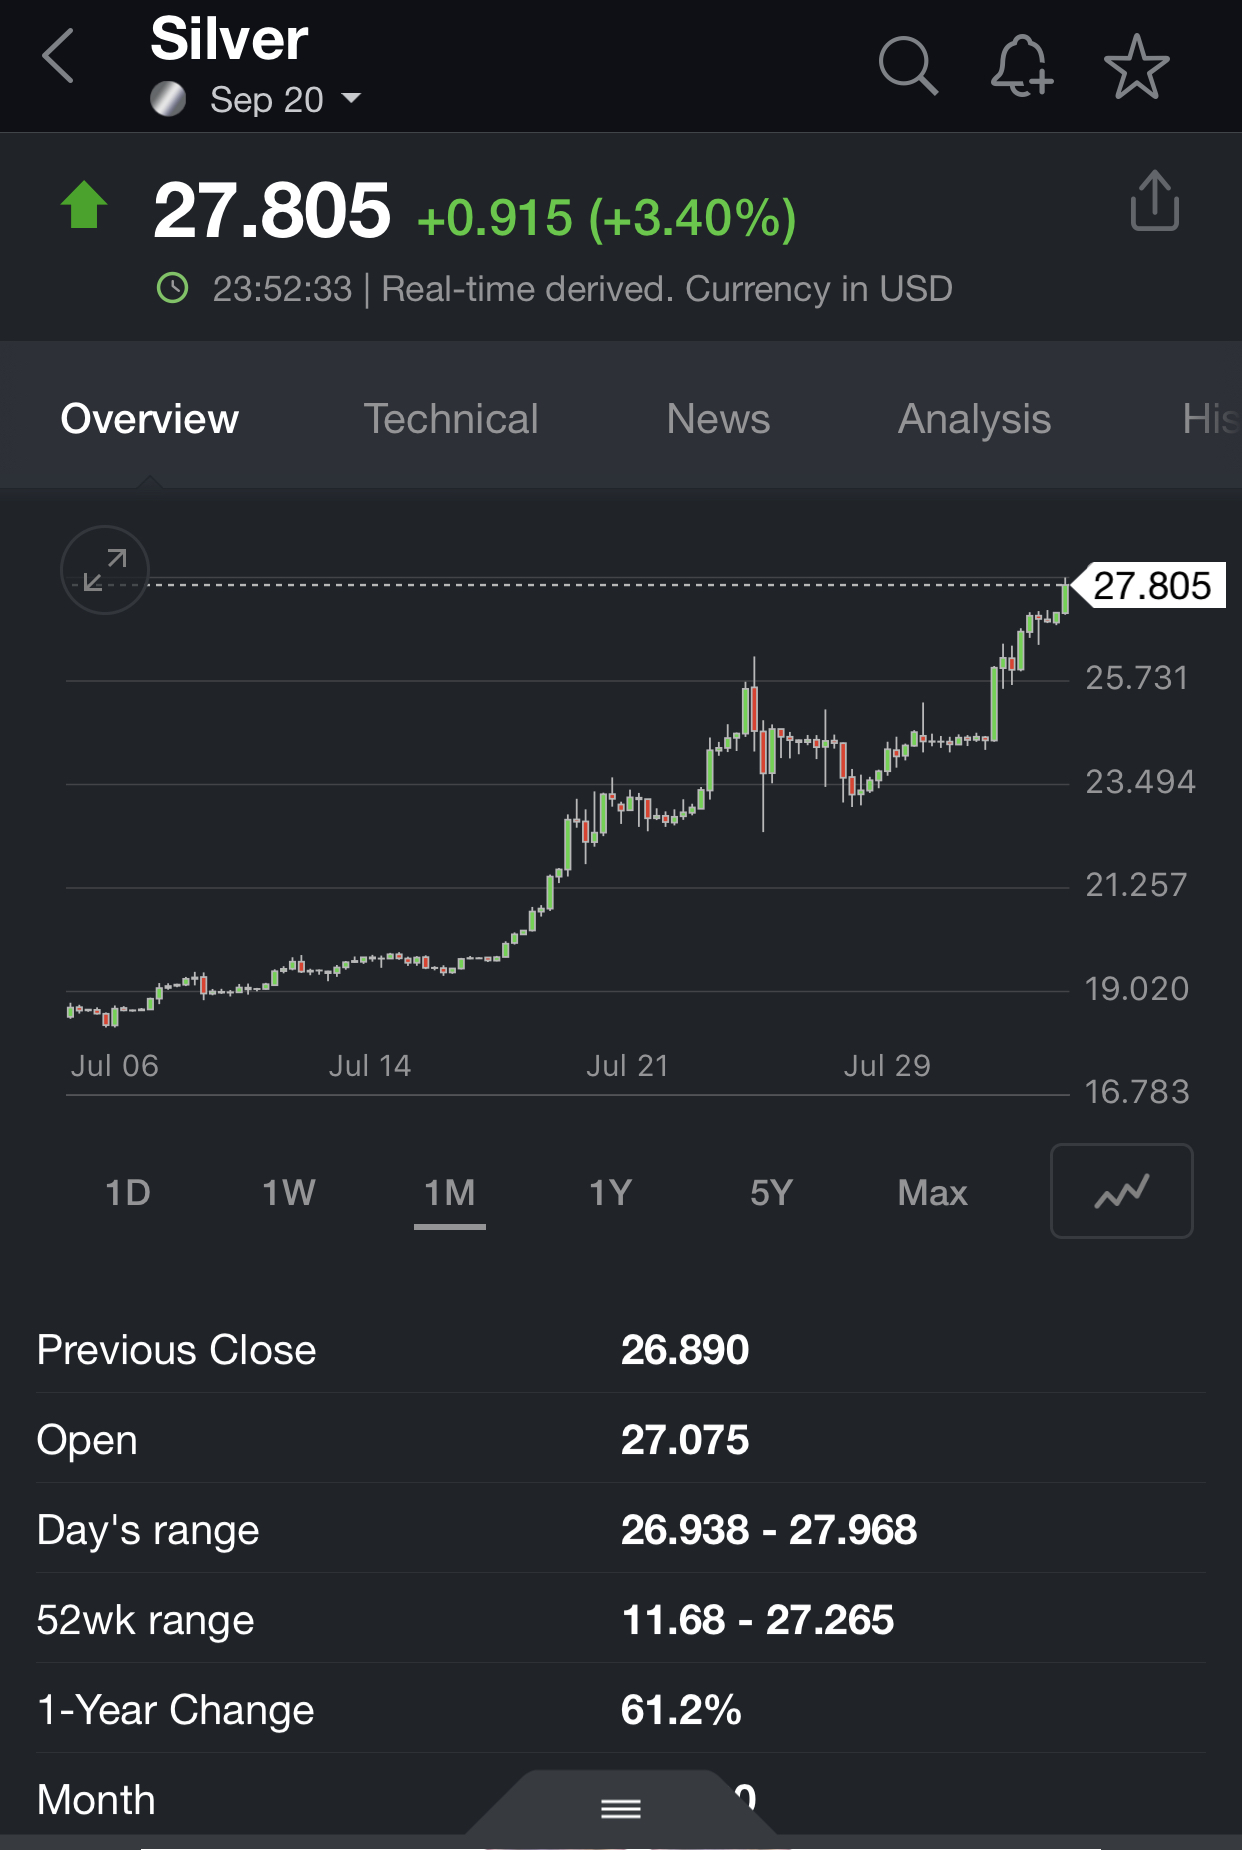
Task: Tap the green clock icon
Action: (x=173, y=289)
